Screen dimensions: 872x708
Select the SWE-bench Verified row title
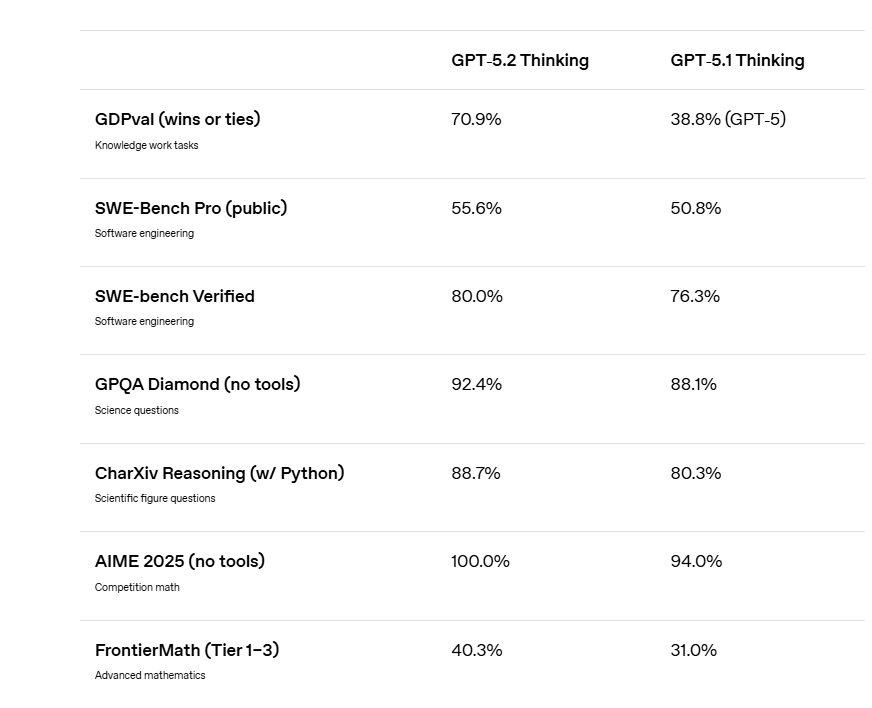(x=175, y=296)
